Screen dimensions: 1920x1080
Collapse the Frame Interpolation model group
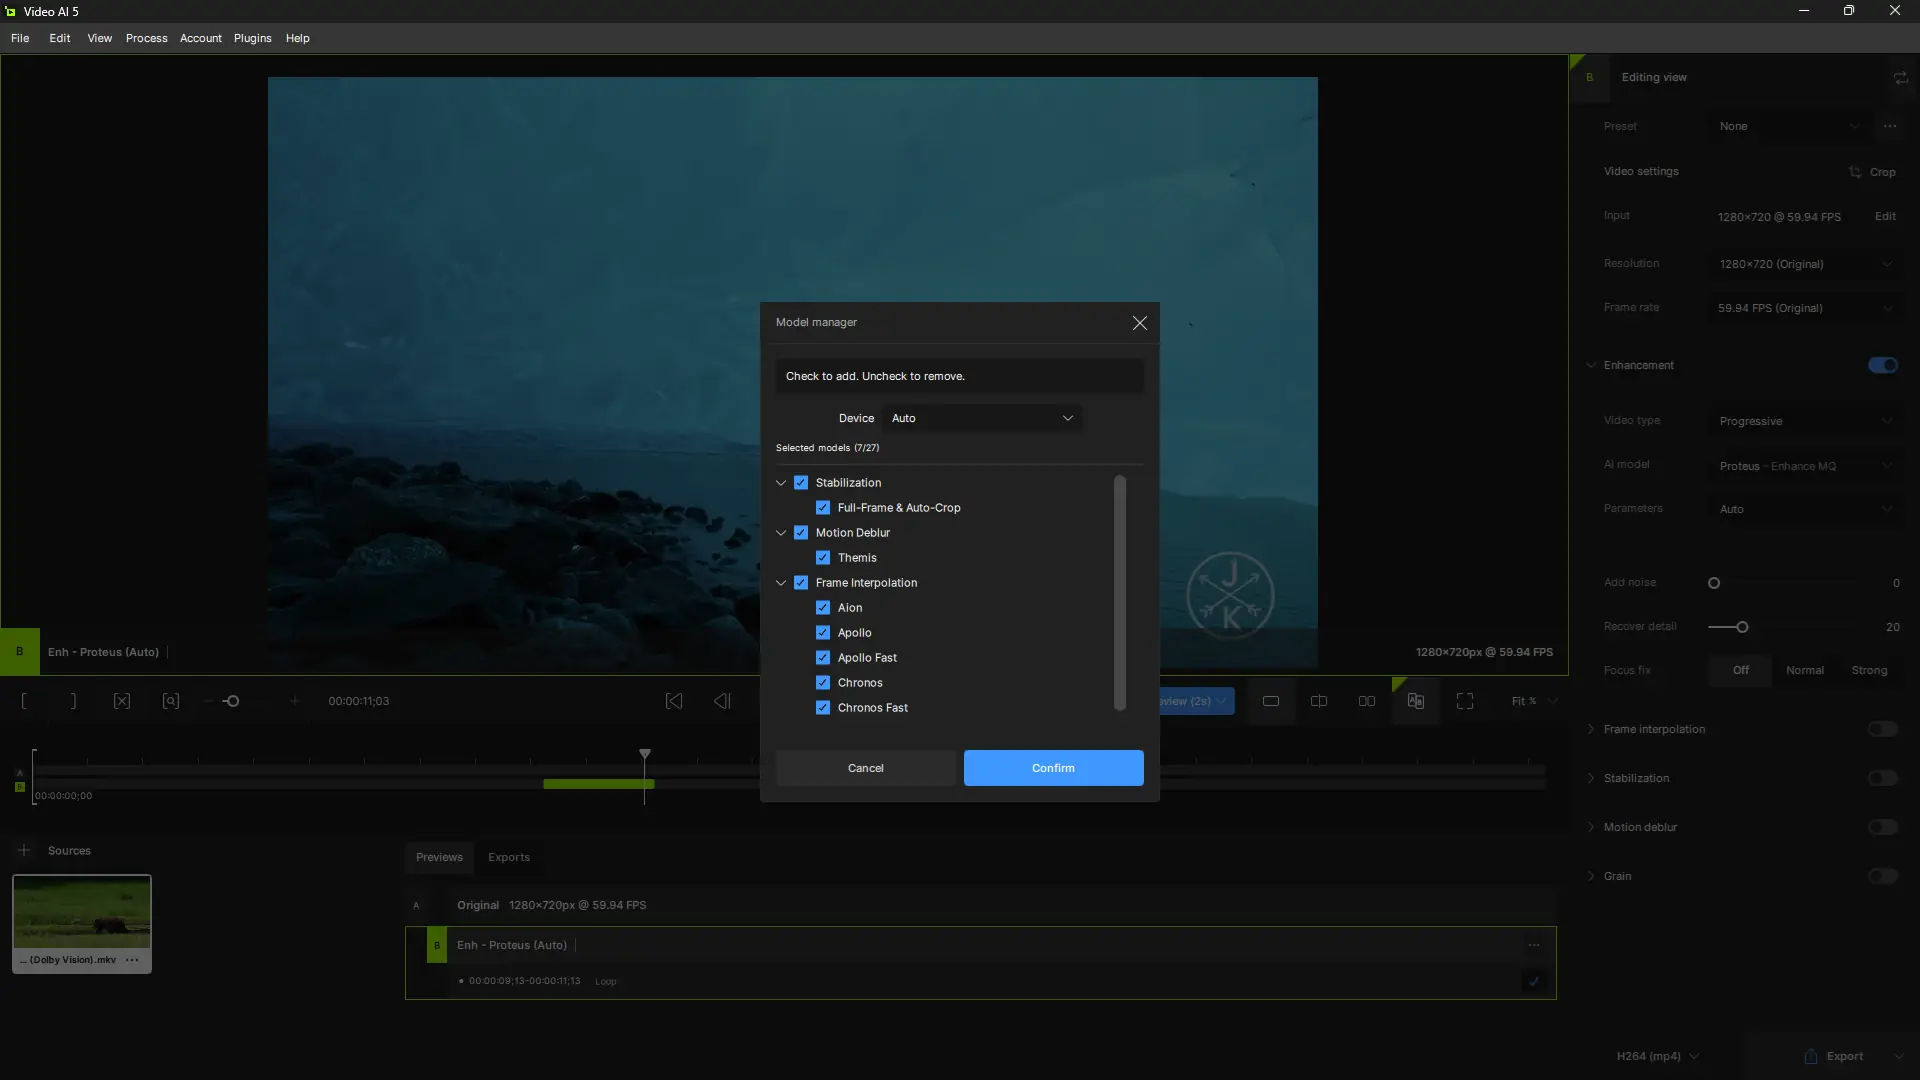click(x=781, y=583)
